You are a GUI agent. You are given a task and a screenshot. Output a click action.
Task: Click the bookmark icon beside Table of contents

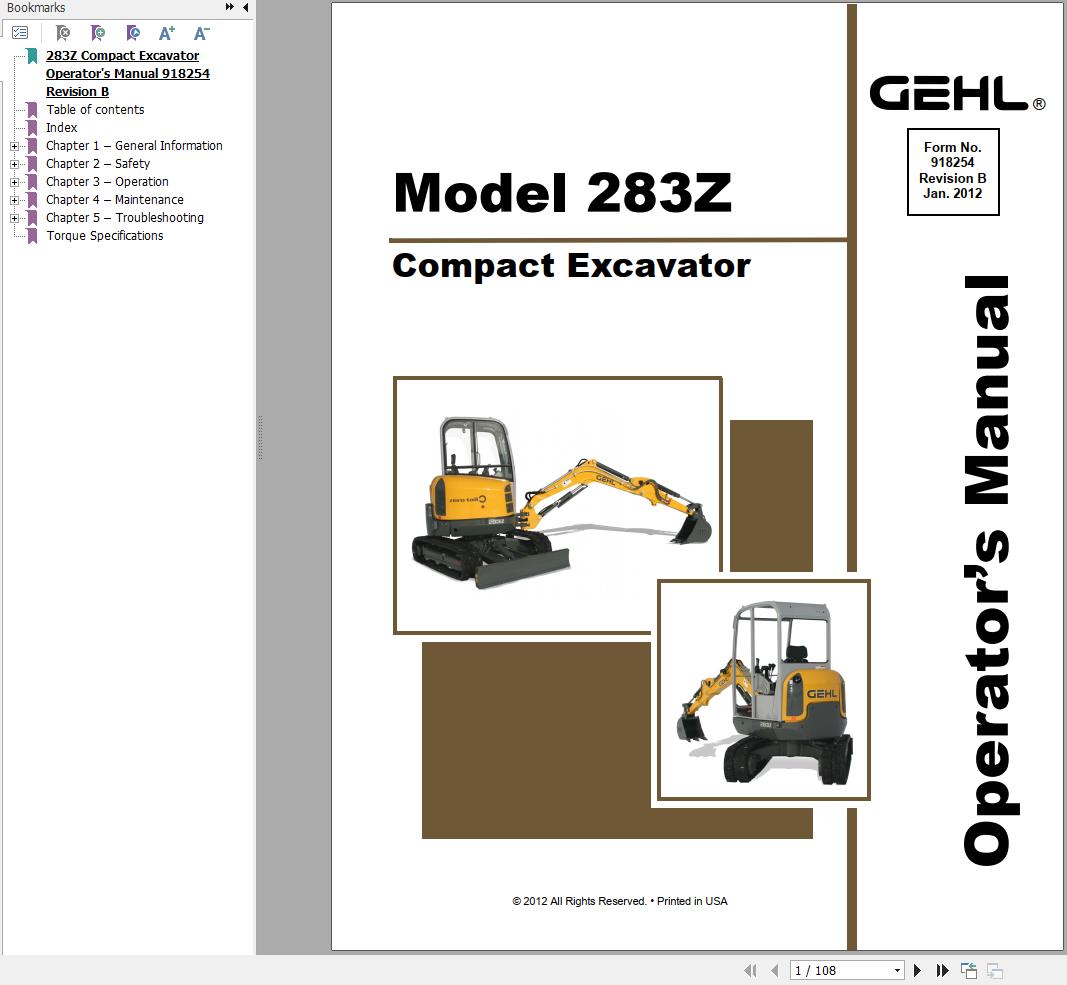32,110
